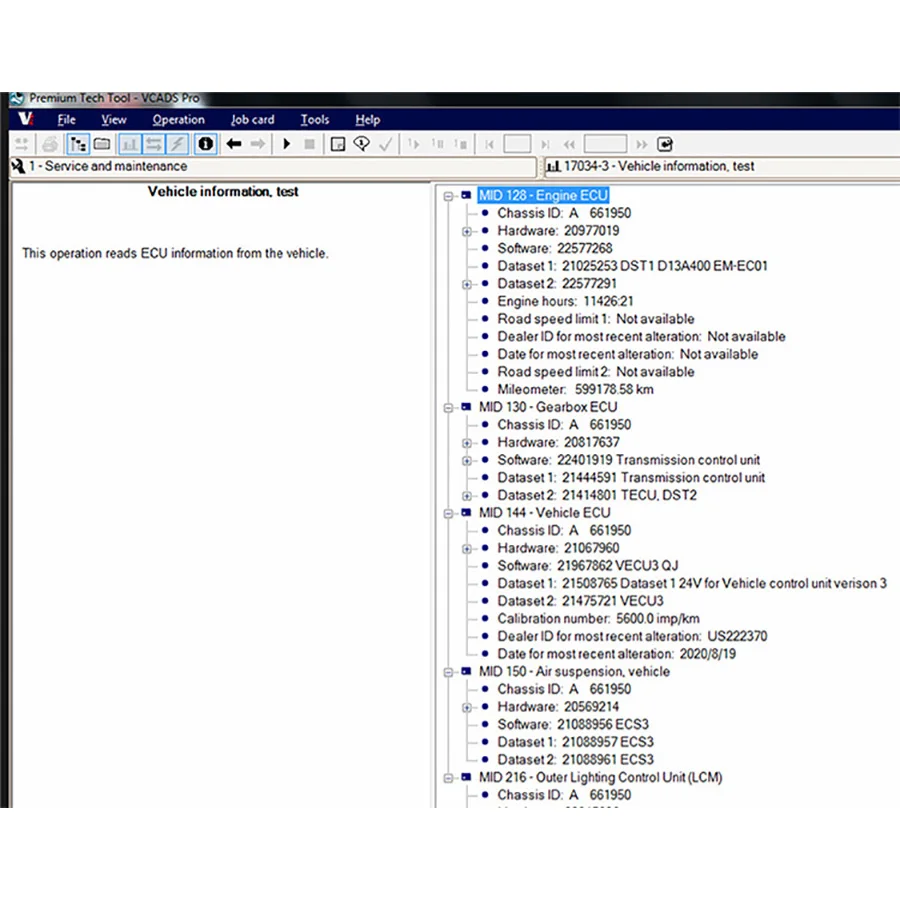Click Software: 22577268 under Engine ECU

tap(555, 249)
